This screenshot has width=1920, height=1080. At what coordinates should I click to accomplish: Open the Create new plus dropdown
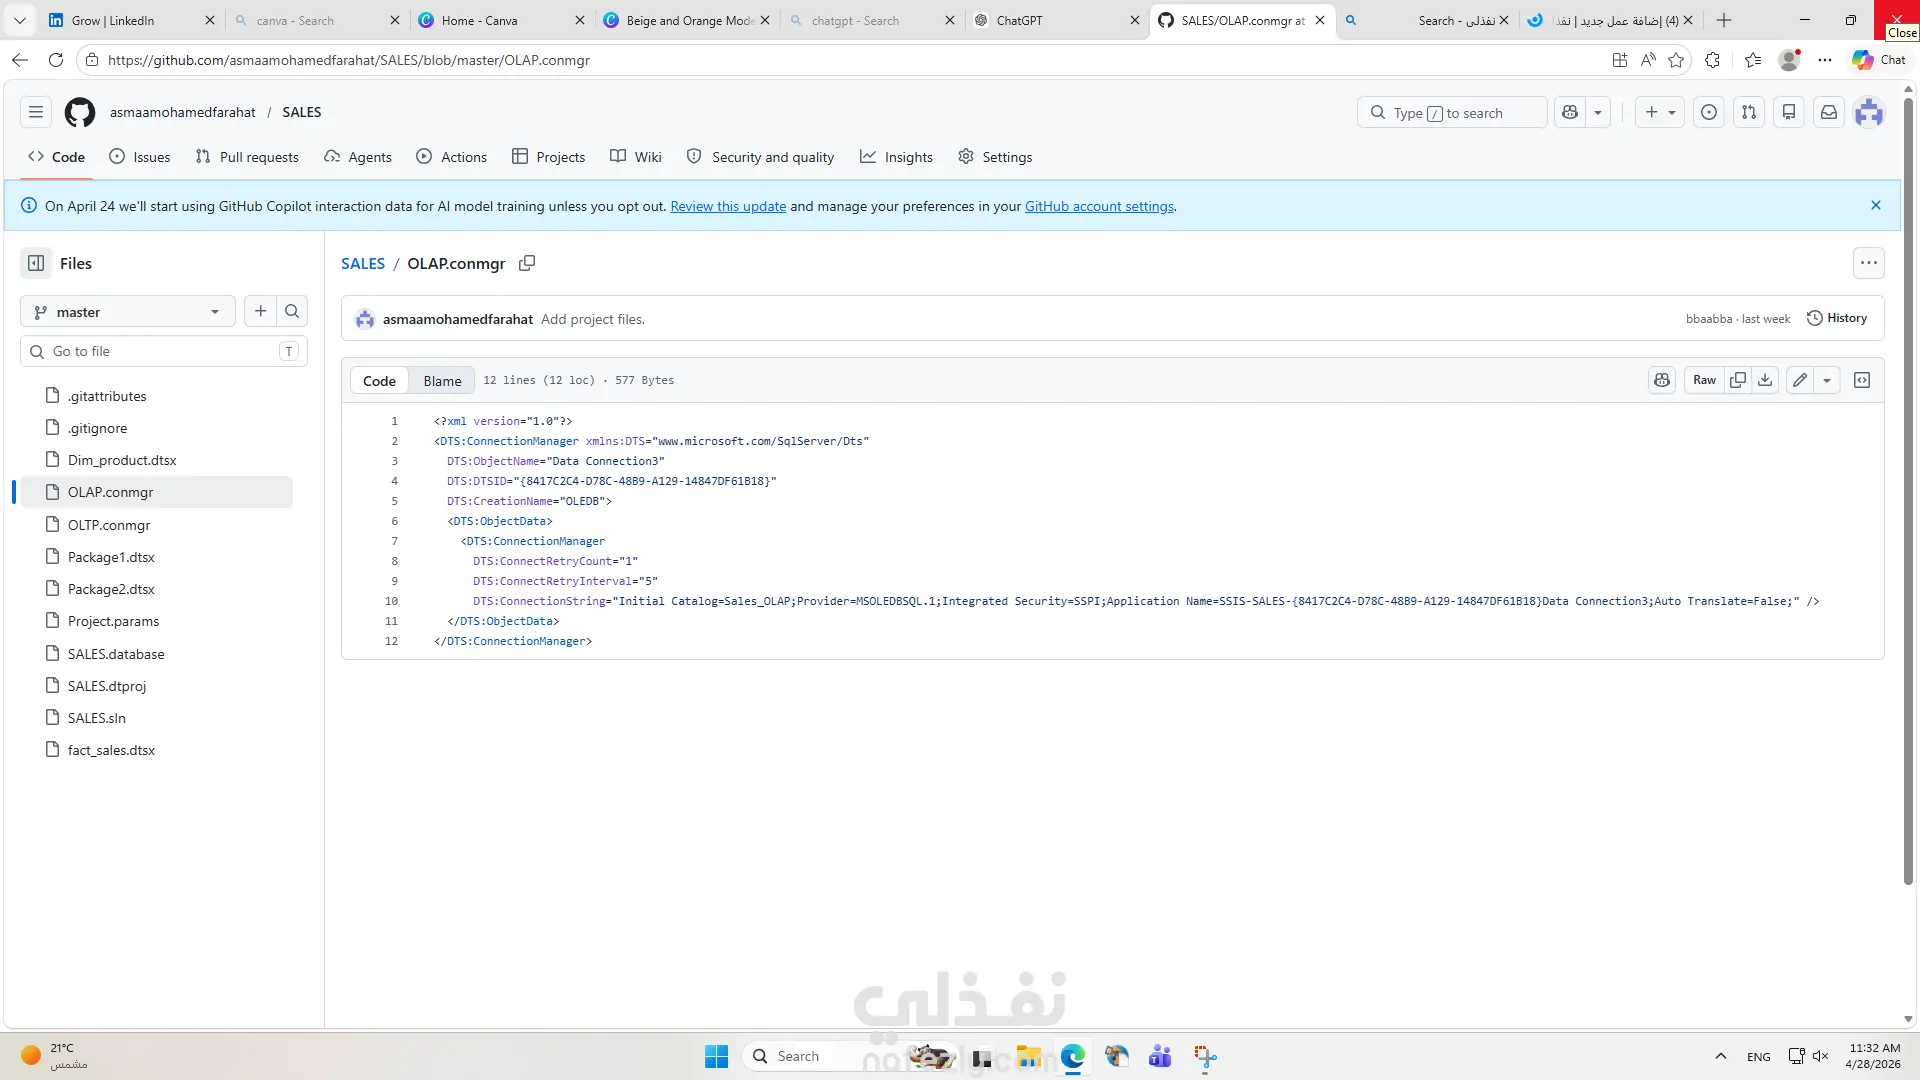click(1660, 112)
